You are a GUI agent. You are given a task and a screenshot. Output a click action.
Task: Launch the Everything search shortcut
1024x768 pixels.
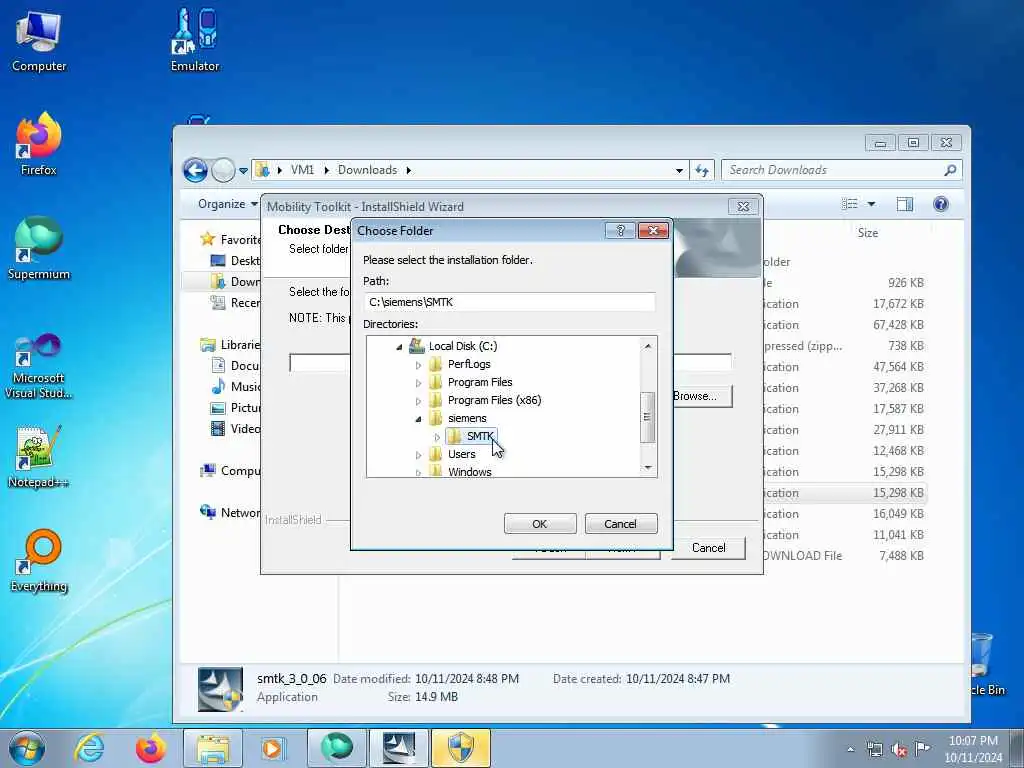click(39, 560)
